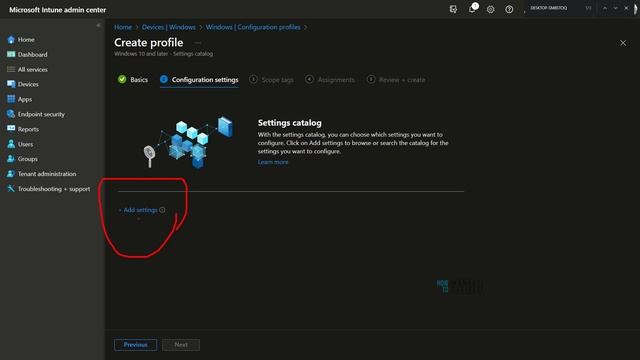Click the Apps grid icon

point(11,99)
